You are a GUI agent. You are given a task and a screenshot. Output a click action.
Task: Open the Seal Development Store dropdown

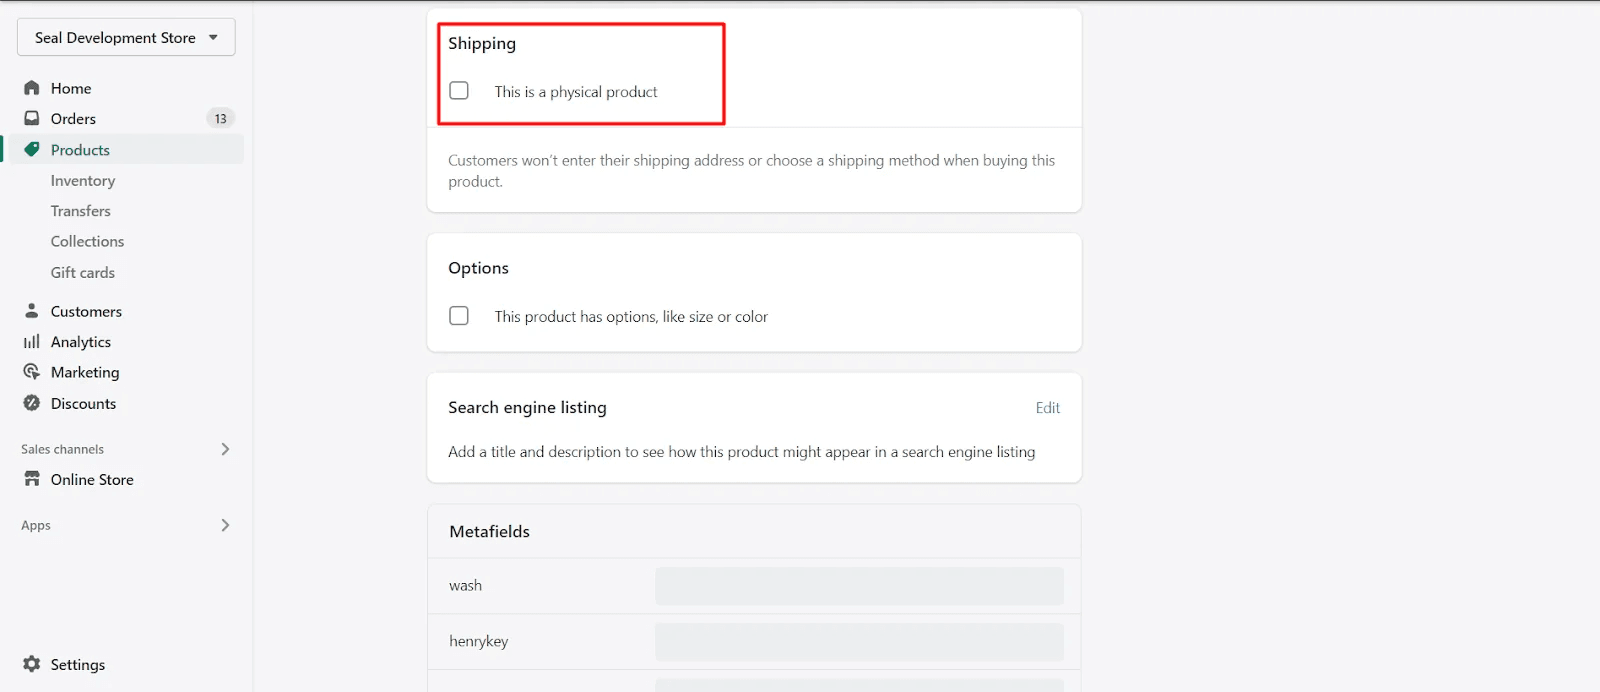[x=126, y=37]
